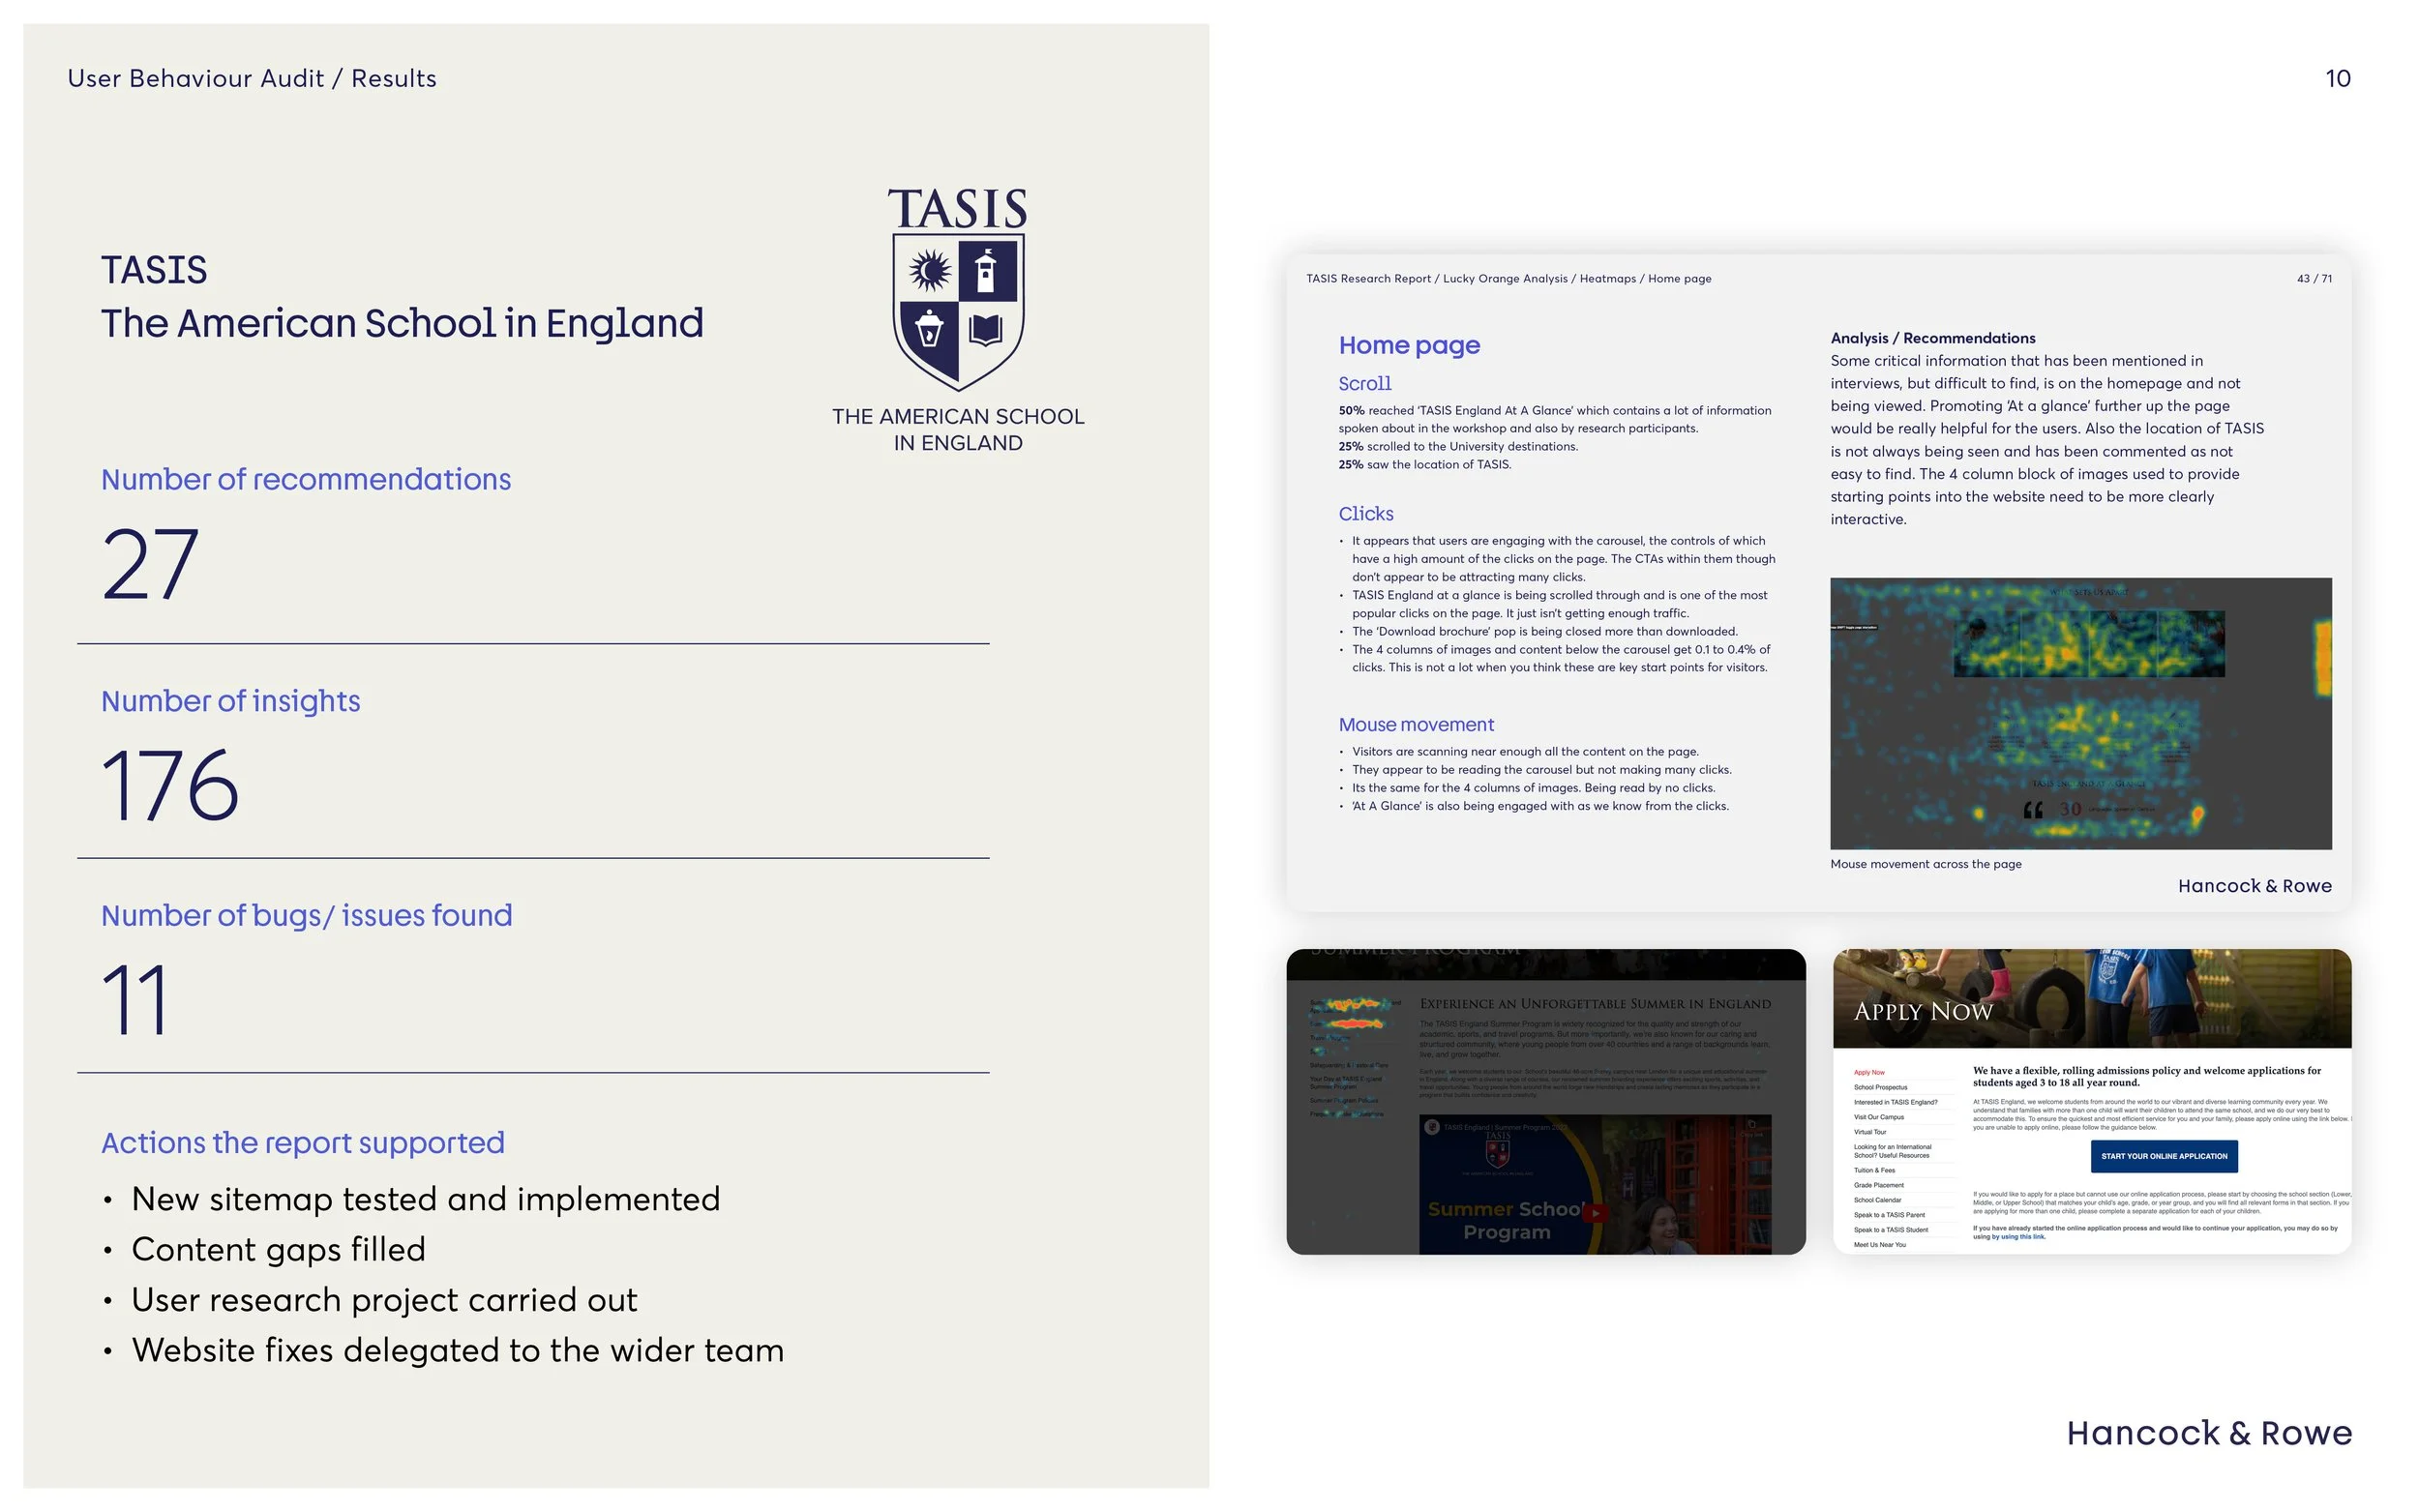Click the 'Content gaps filled' bullet
Screen dimensions: 2419x1512
(x=279, y=1250)
